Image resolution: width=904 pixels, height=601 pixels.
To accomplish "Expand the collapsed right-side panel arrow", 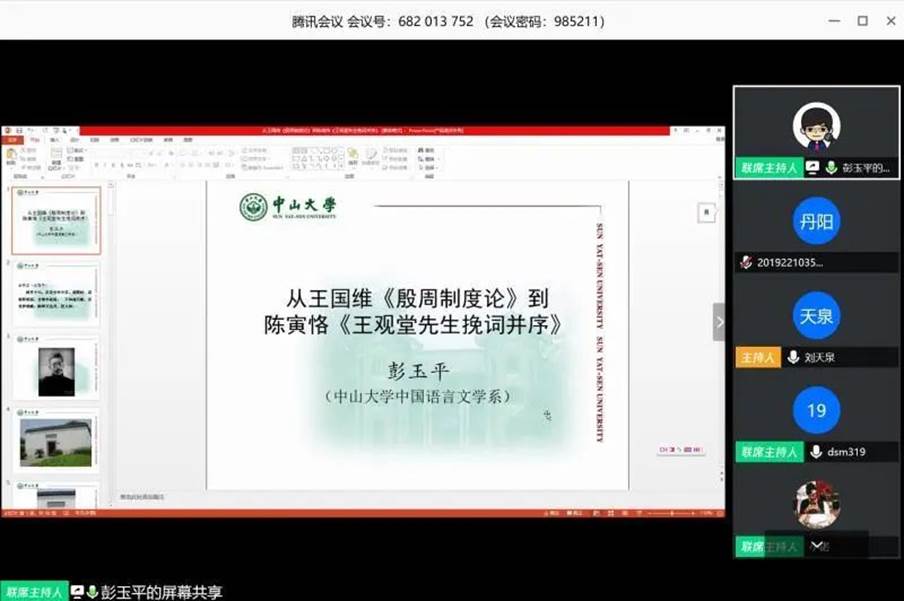I will tap(720, 322).
